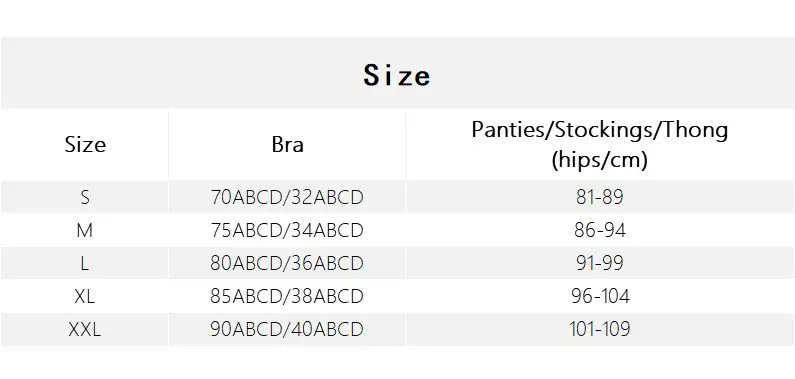Screen dimensions: 795x379
Task: Click the bold Size title heading
Action: pyautogui.click(x=397, y=75)
